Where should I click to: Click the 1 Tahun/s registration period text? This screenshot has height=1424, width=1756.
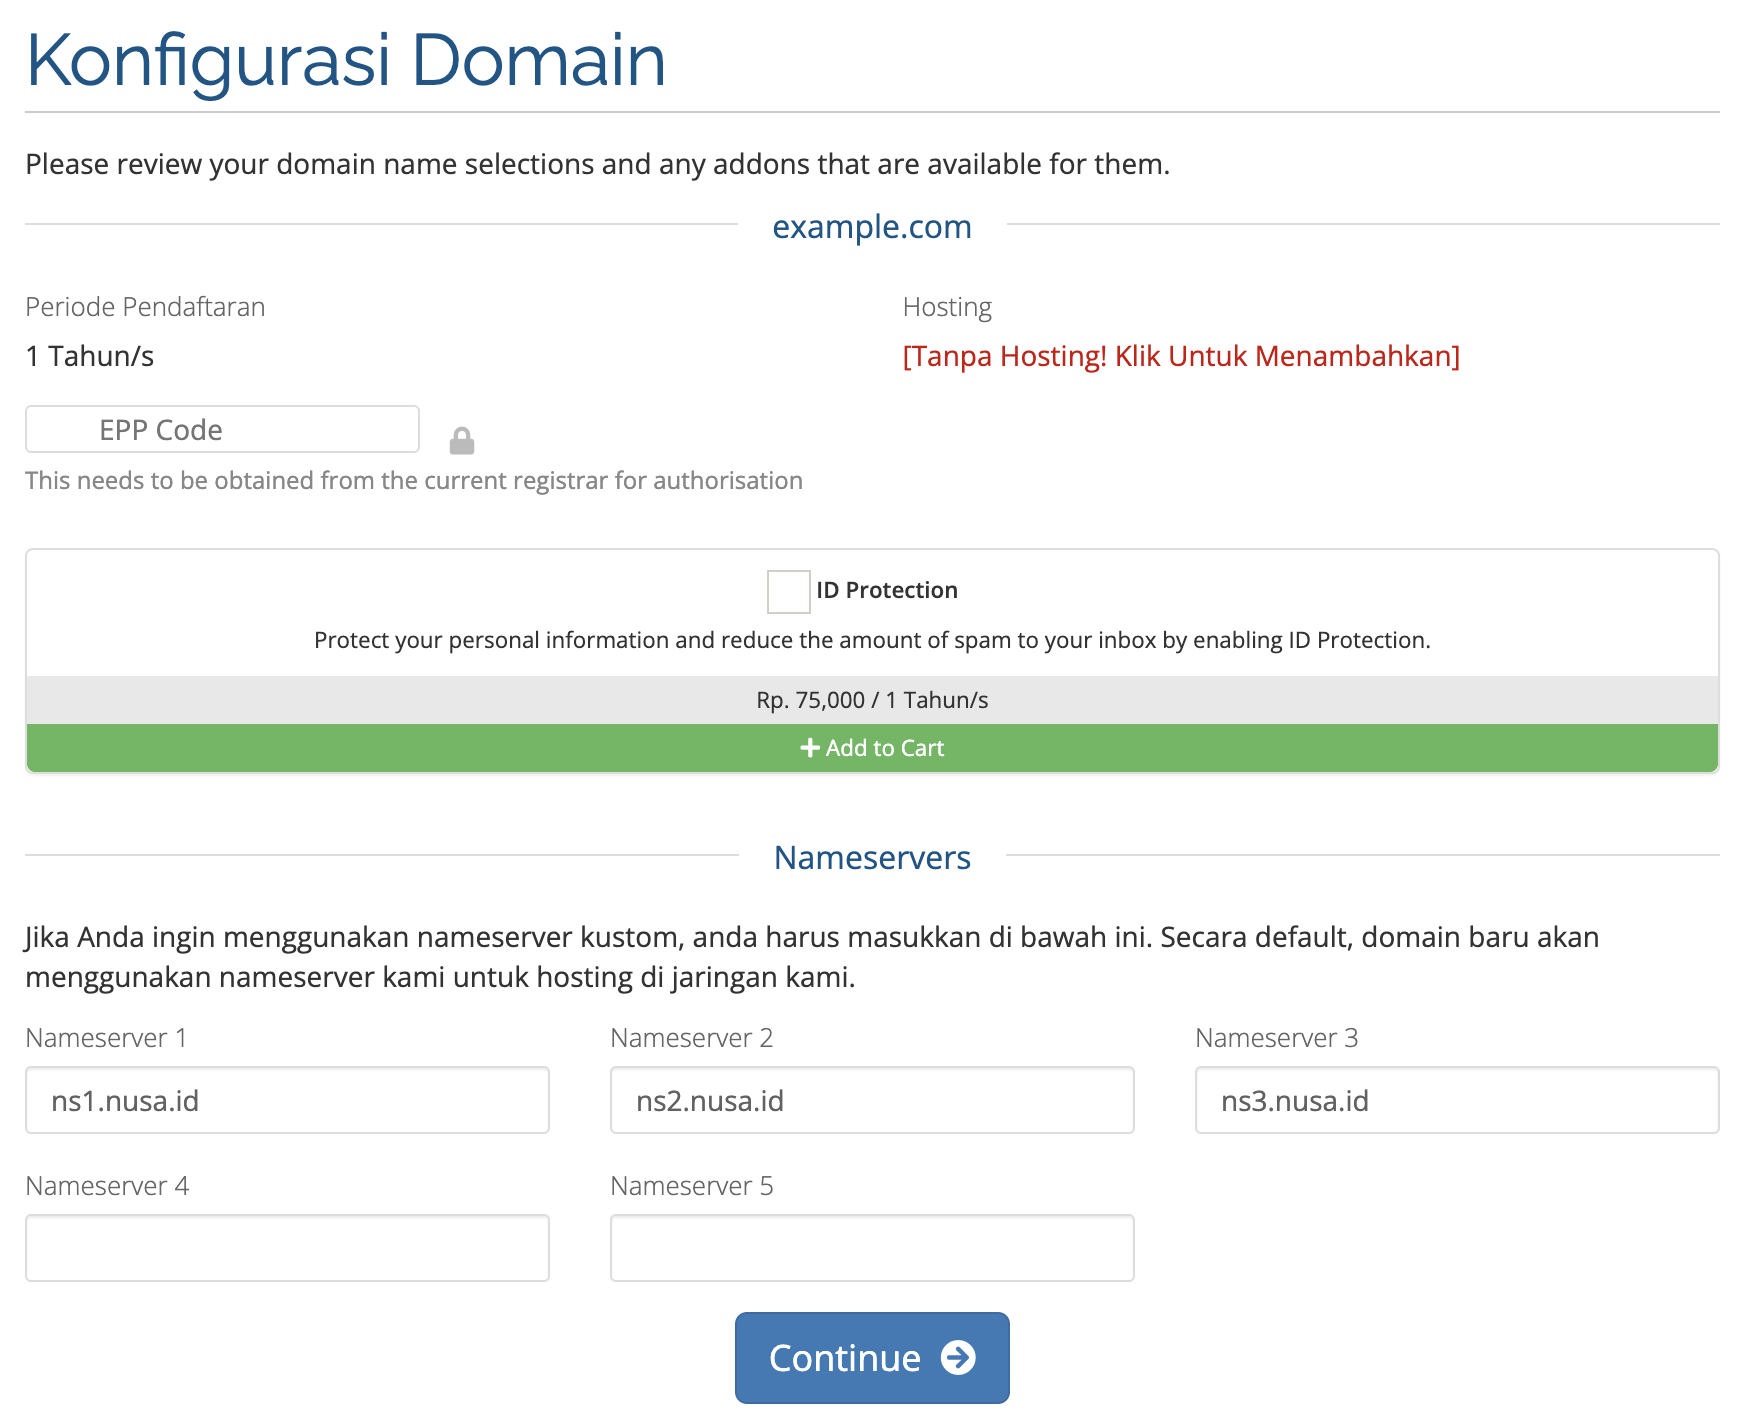pyautogui.click(x=90, y=356)
